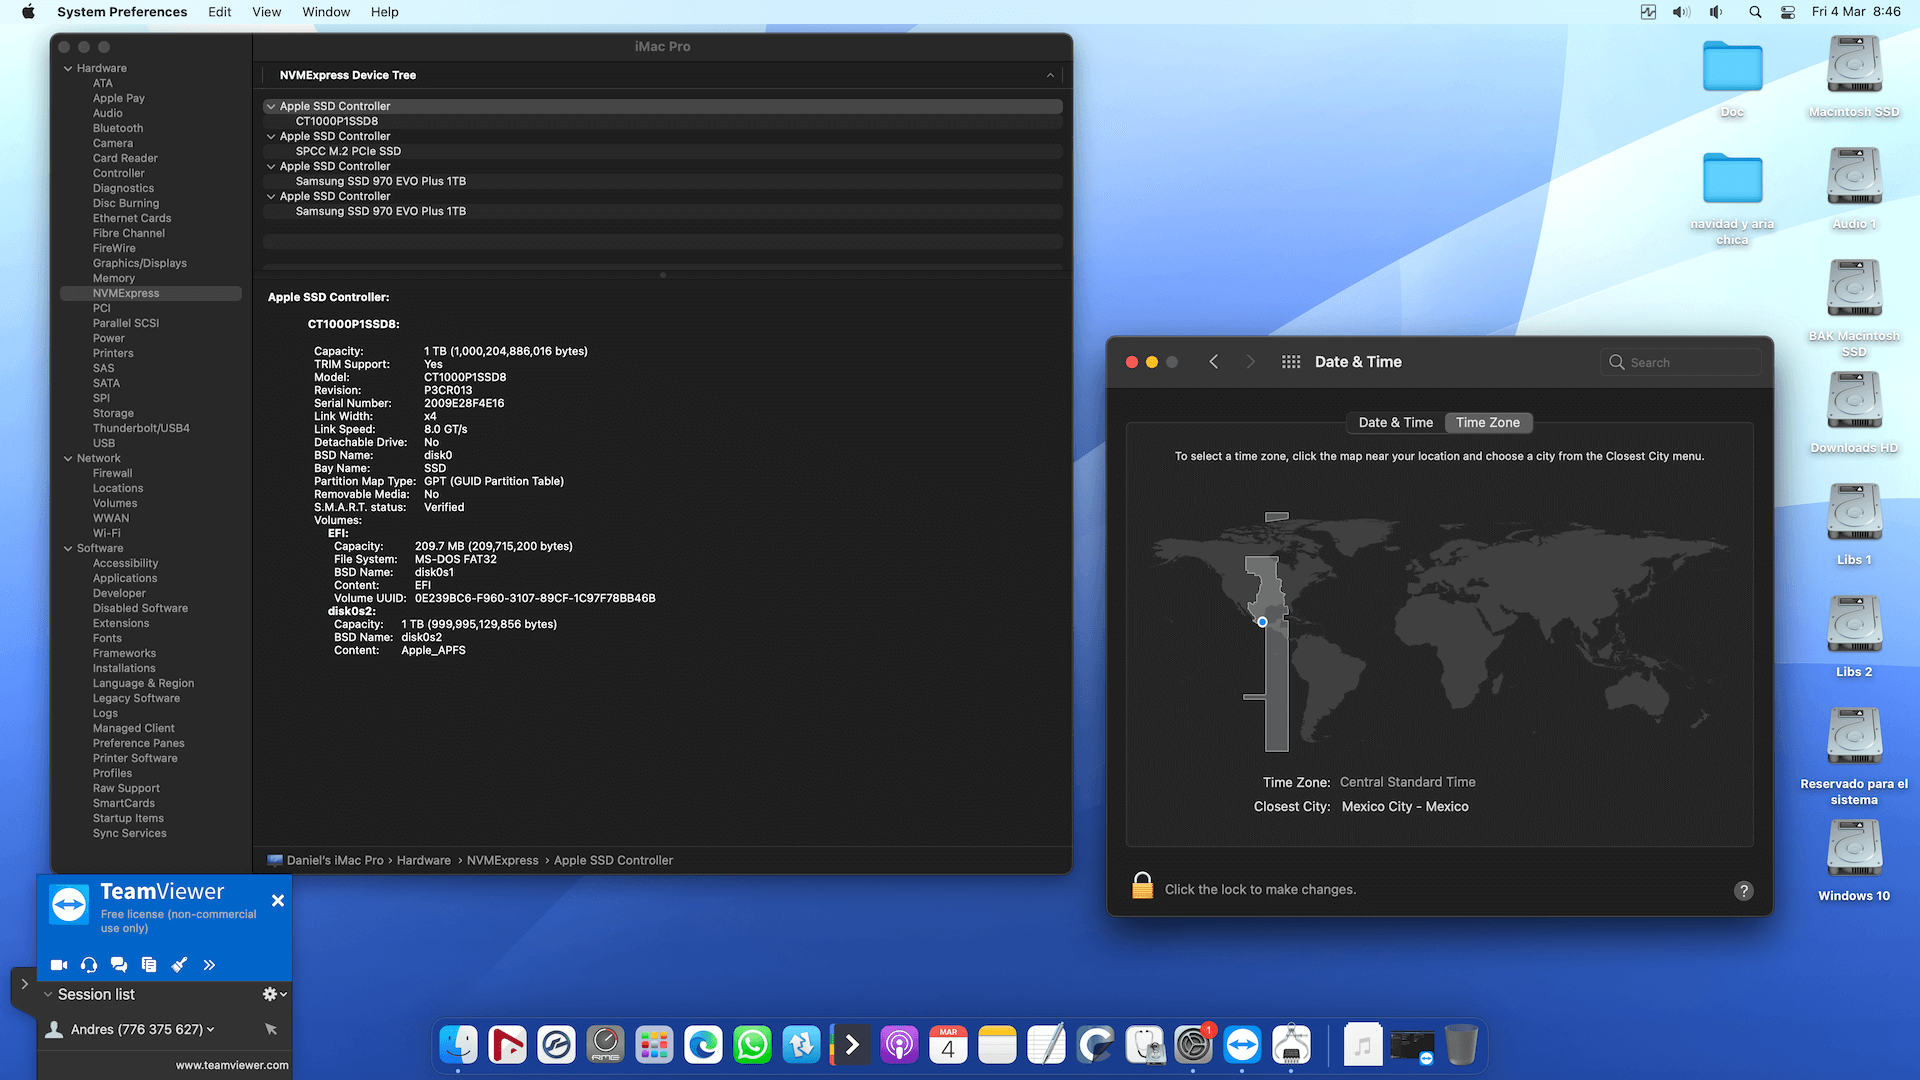Collapse the Software section in the sidebar
1920x1080 pixels.
point(68,548)
